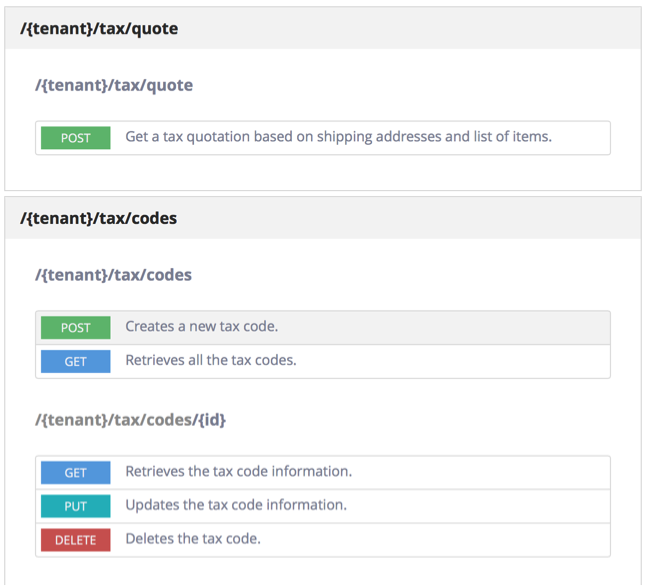The image size is (646, 586).
Task: Open 'Creates a new tax code.' operation
Action: tap(201, 326)
